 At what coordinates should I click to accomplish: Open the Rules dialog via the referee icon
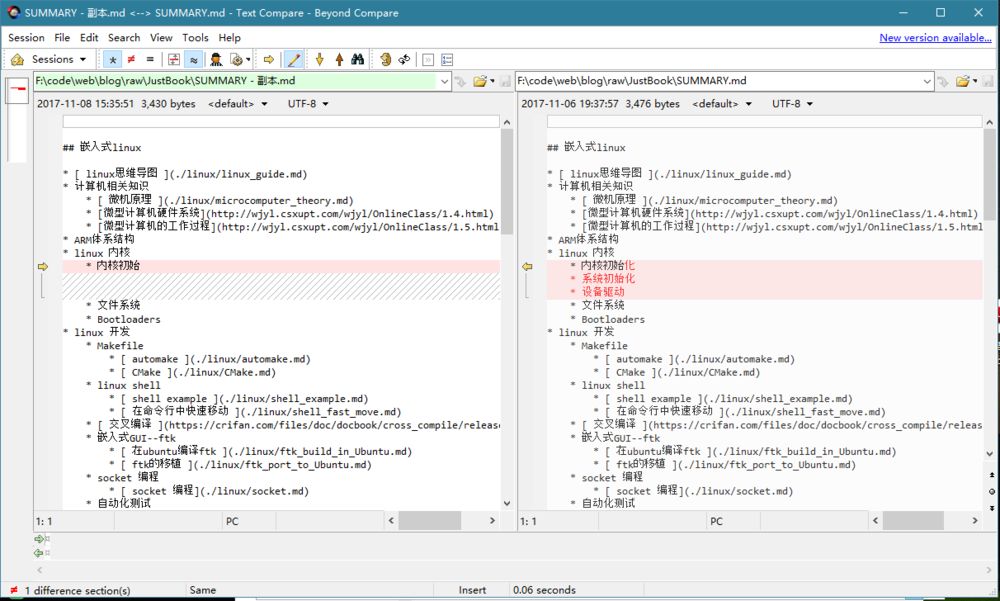click(216, 59)
